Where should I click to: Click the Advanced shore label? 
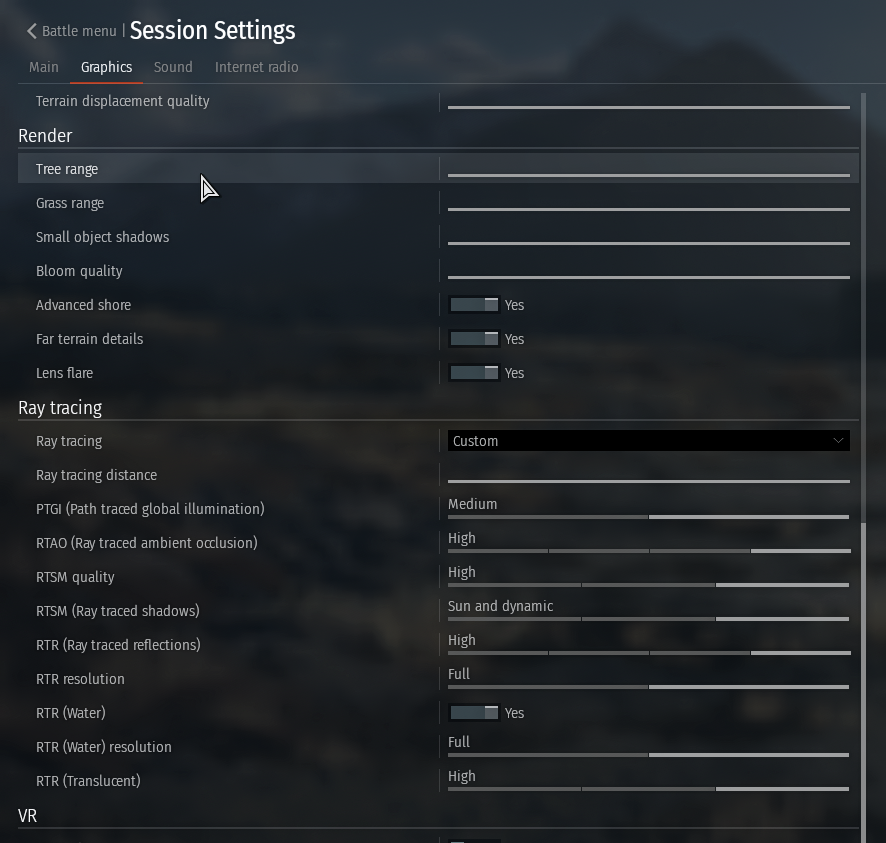pyautogui.click(x=84, y=305)
